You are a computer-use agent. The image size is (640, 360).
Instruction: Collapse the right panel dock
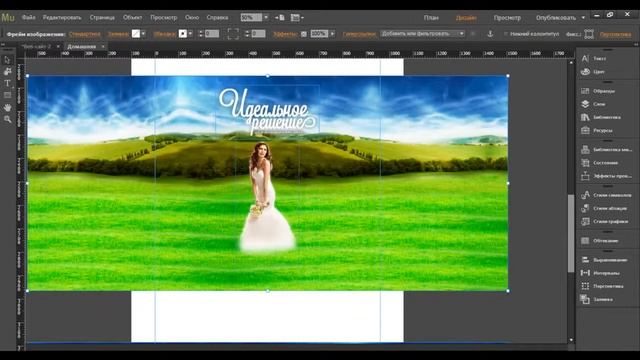point(636,44)
